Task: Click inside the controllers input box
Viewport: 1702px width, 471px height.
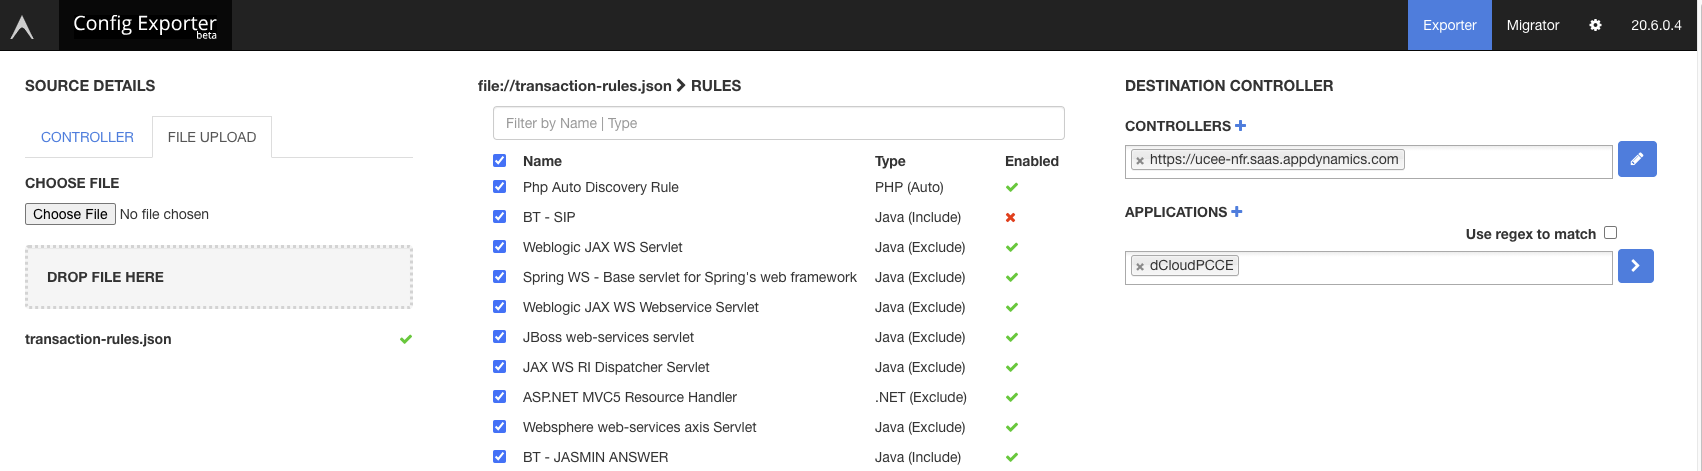Action: tap(1369, 161)
